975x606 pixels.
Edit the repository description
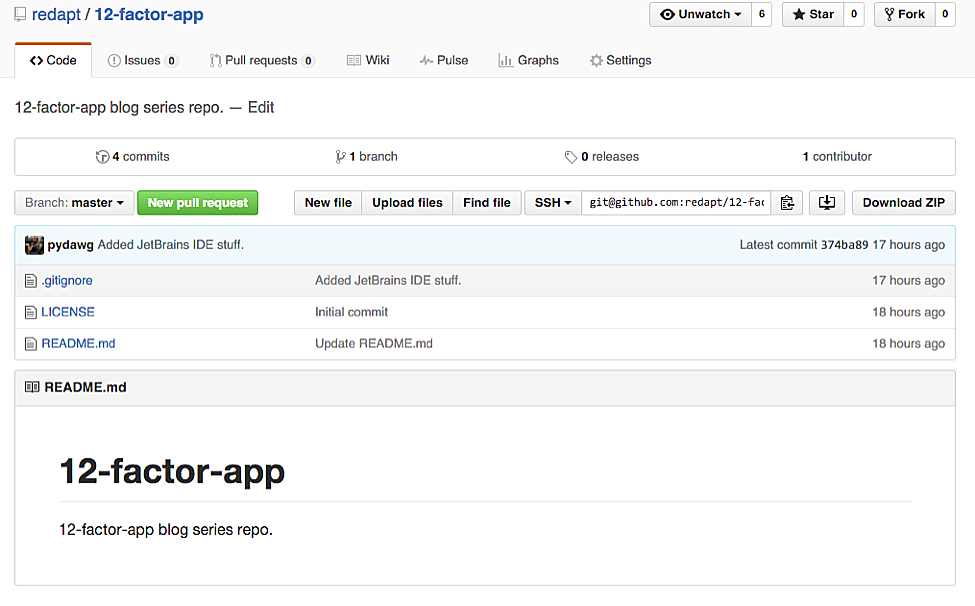(261, 108)
